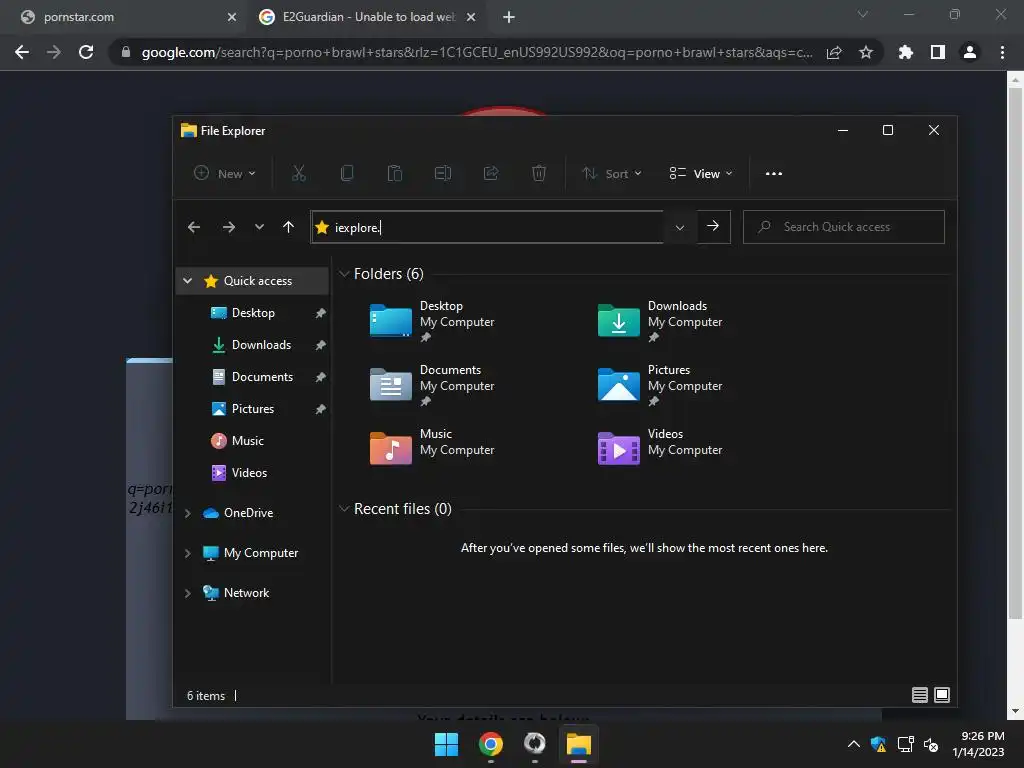Click the Paste icon in File Explorer toolbar
This screenshot has width=1024, height=768.
coord(394,173)
